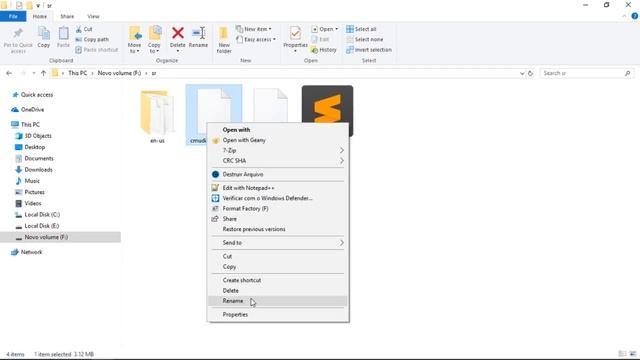
Task: Open Local Disk (C:) in sidebar
Action: pyautogui.click(x=42, y=215)
